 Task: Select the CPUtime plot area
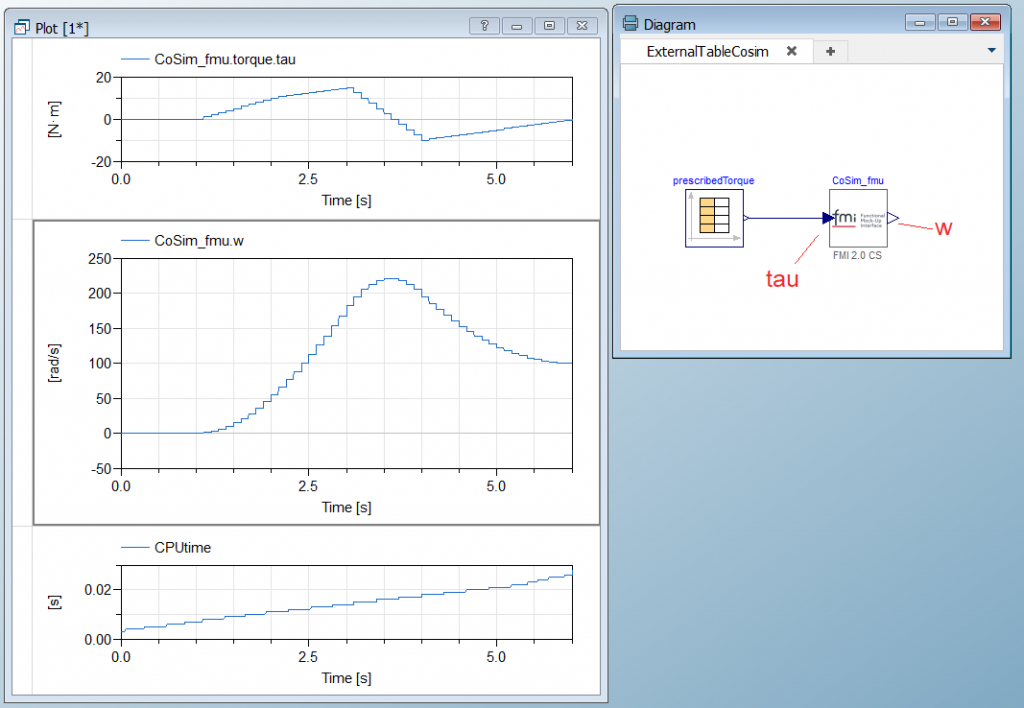[x=347, y=602]
